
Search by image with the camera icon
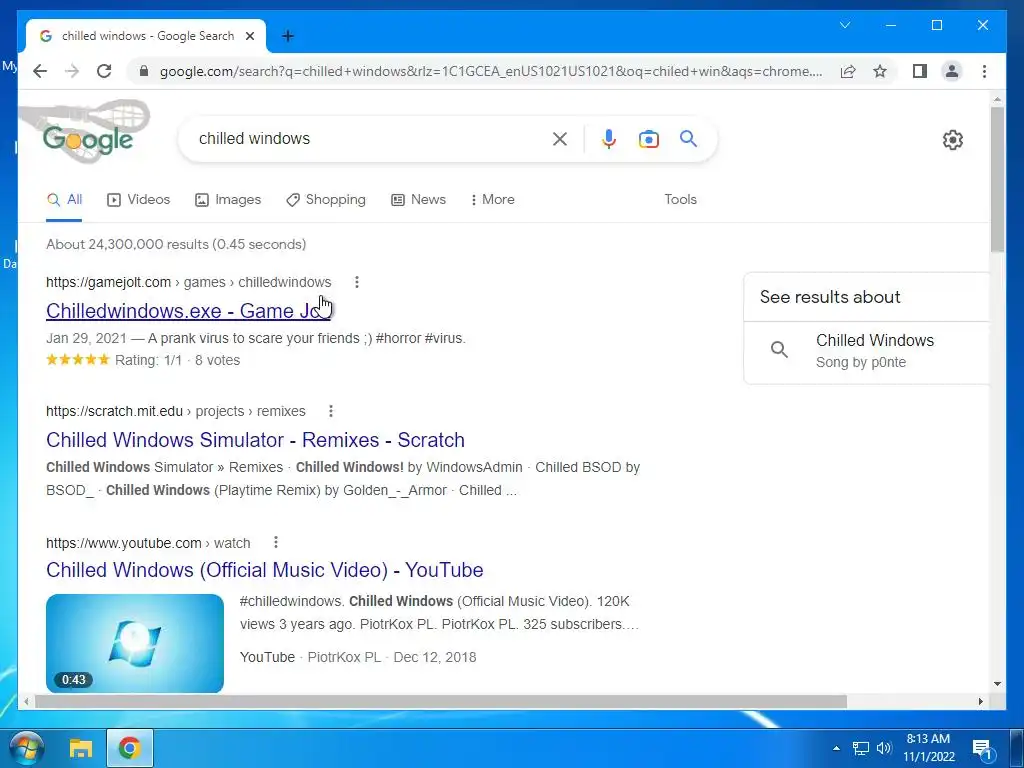coord(648,139)
